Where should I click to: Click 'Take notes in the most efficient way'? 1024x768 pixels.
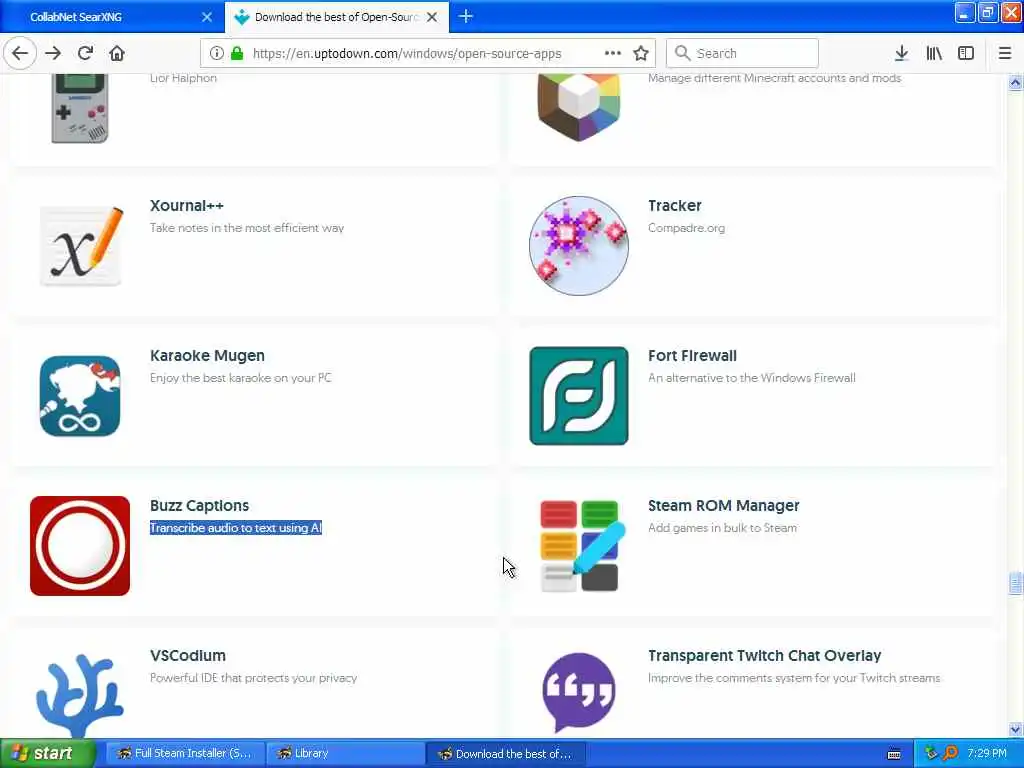[x=247, y=228]
